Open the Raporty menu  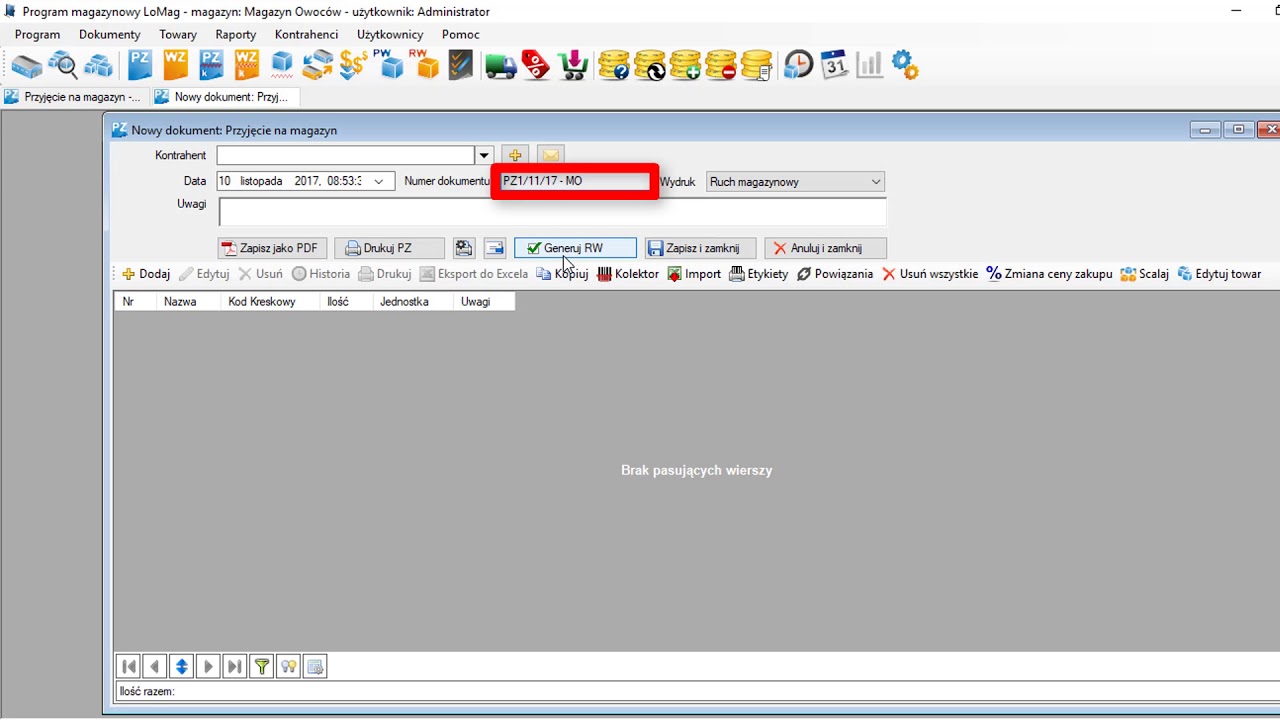point(236,34)
